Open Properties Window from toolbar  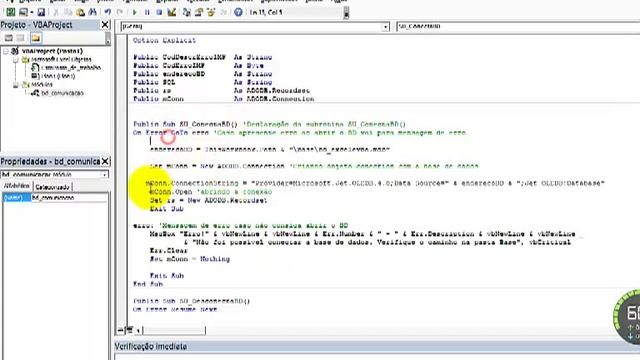[199, 12]
